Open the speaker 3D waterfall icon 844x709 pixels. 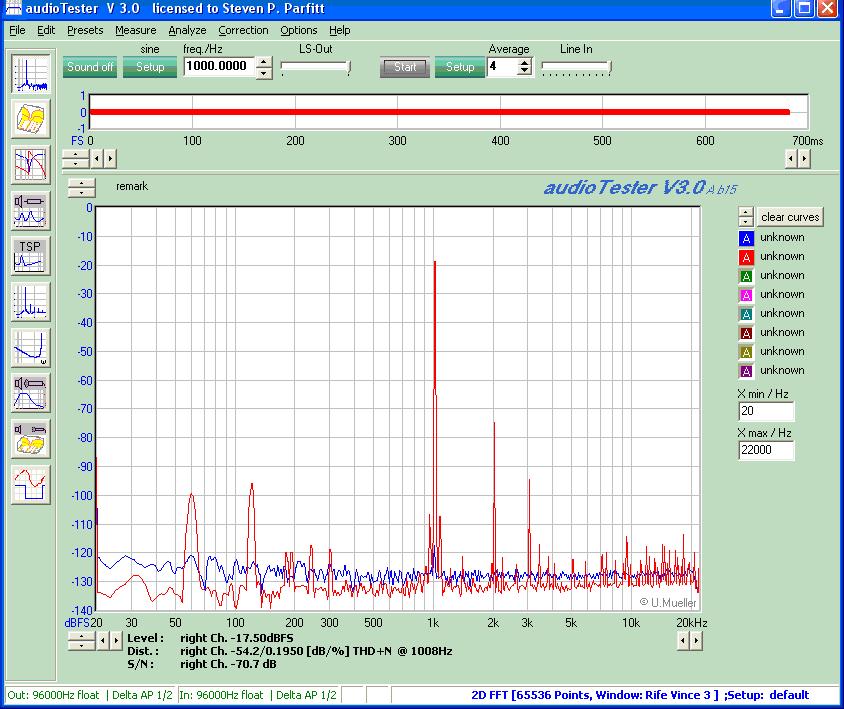coord(31,439)
